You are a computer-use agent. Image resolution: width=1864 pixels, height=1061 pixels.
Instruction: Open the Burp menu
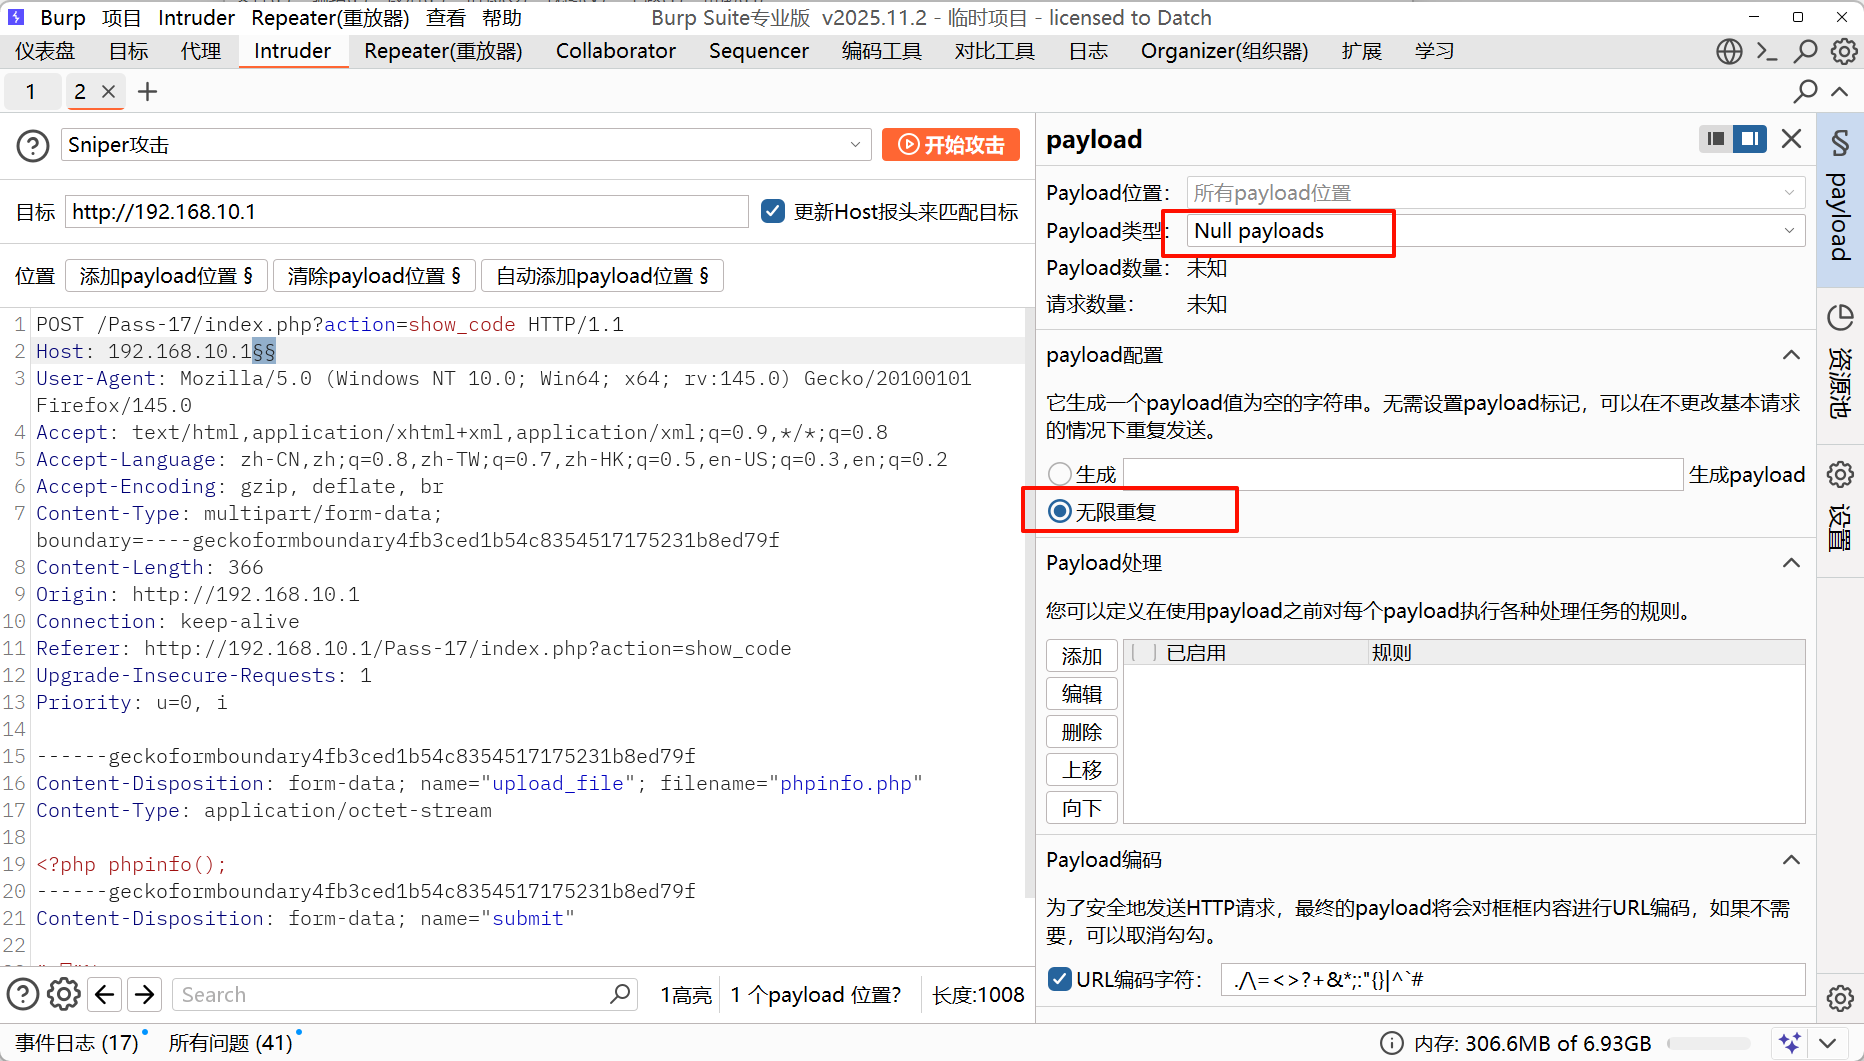pyautogui.click(x=63, y=18)
